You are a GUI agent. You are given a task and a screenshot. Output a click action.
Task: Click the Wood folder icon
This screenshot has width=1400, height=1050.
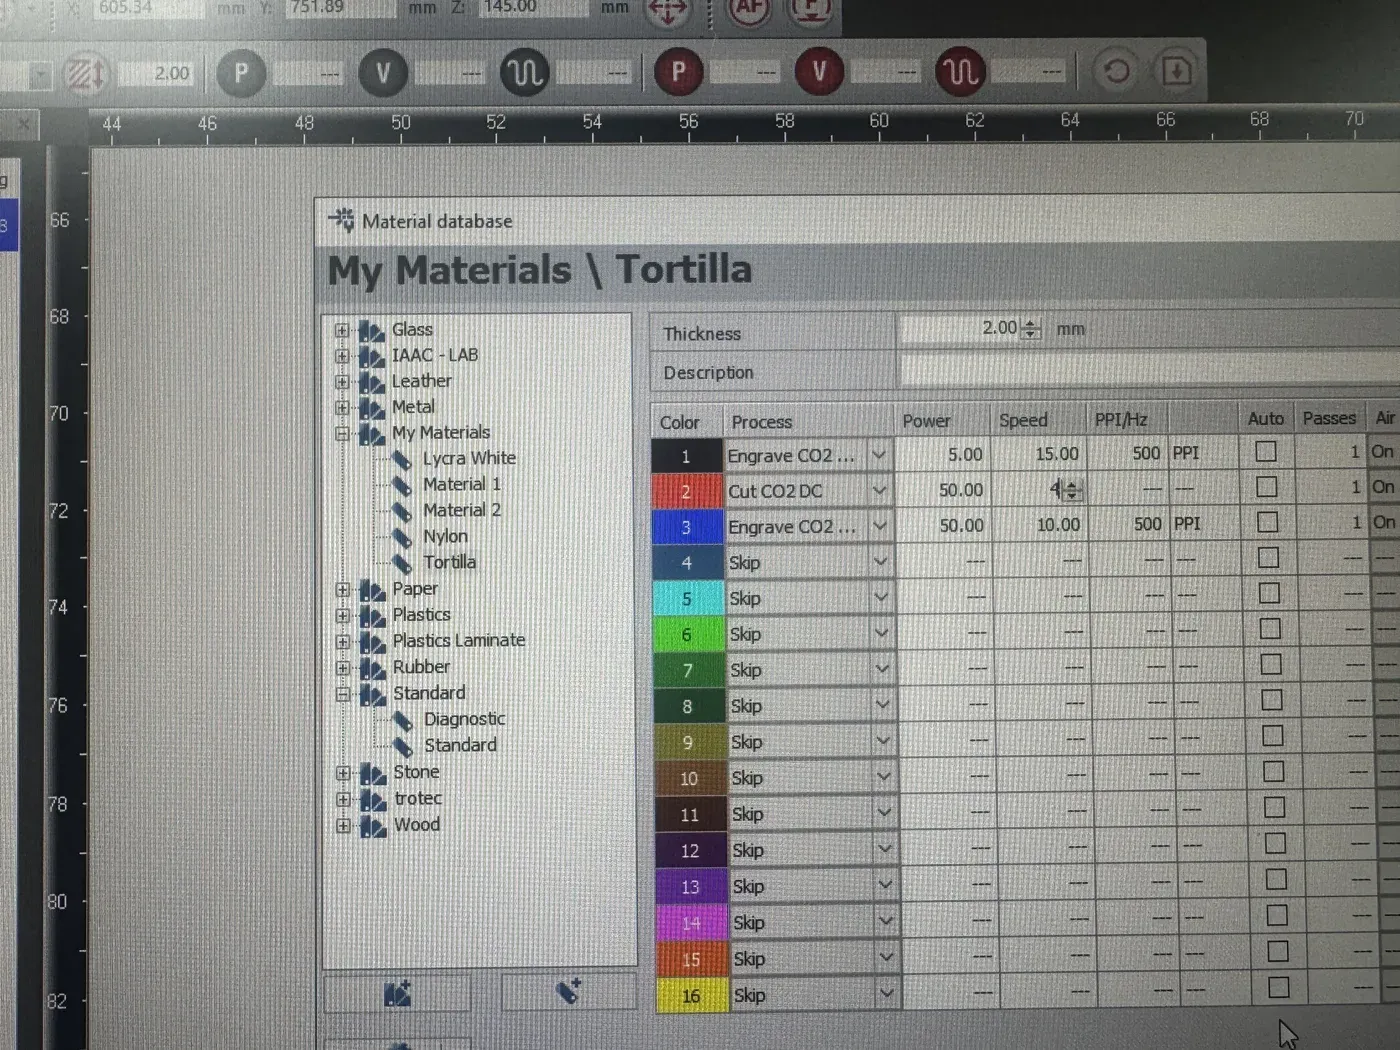373,826
